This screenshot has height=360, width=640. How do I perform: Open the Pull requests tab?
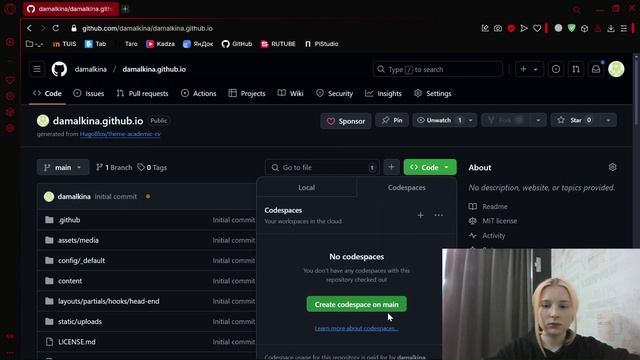(x=142, y=93)
